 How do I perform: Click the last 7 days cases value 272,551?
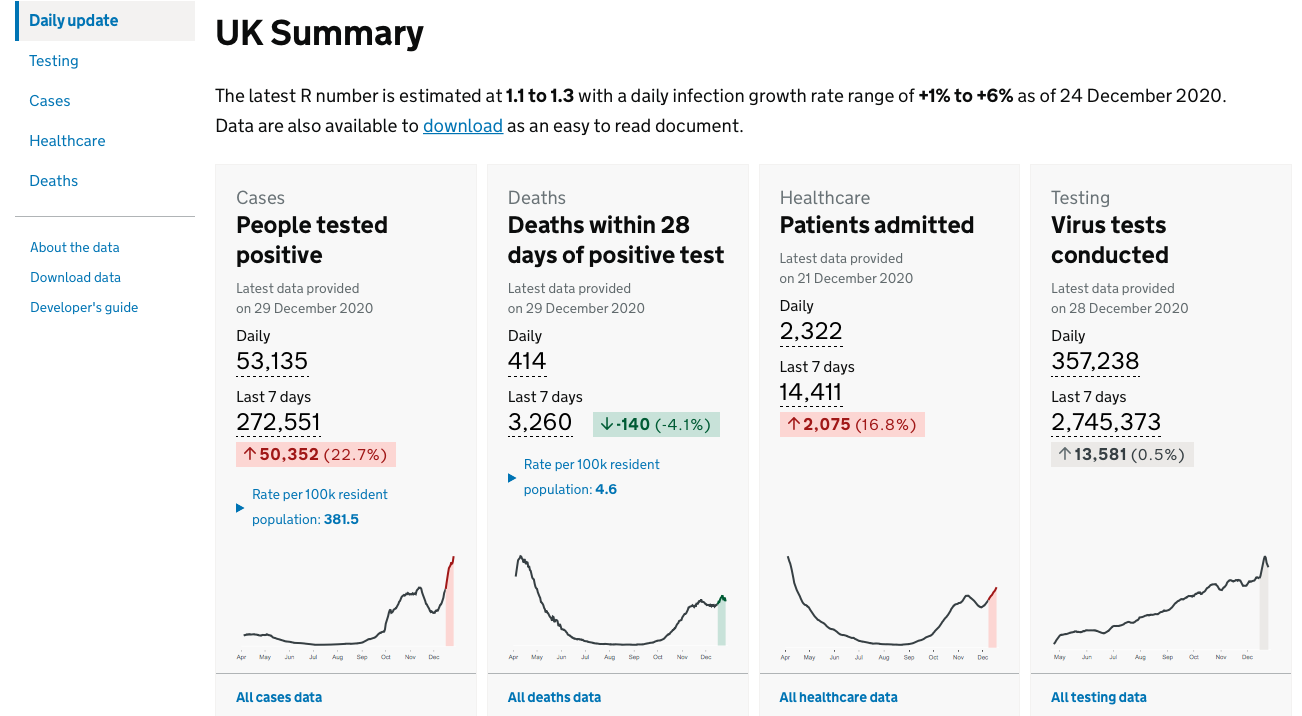pyautogui.click(x=278, y=422)
